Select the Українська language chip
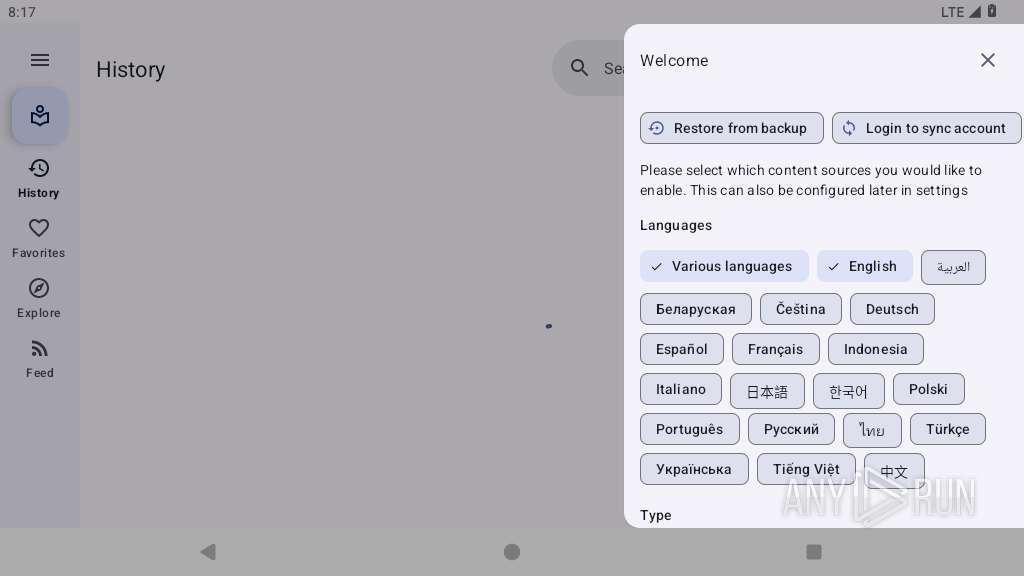This screenshot has width=1024, height=576. 694,469
